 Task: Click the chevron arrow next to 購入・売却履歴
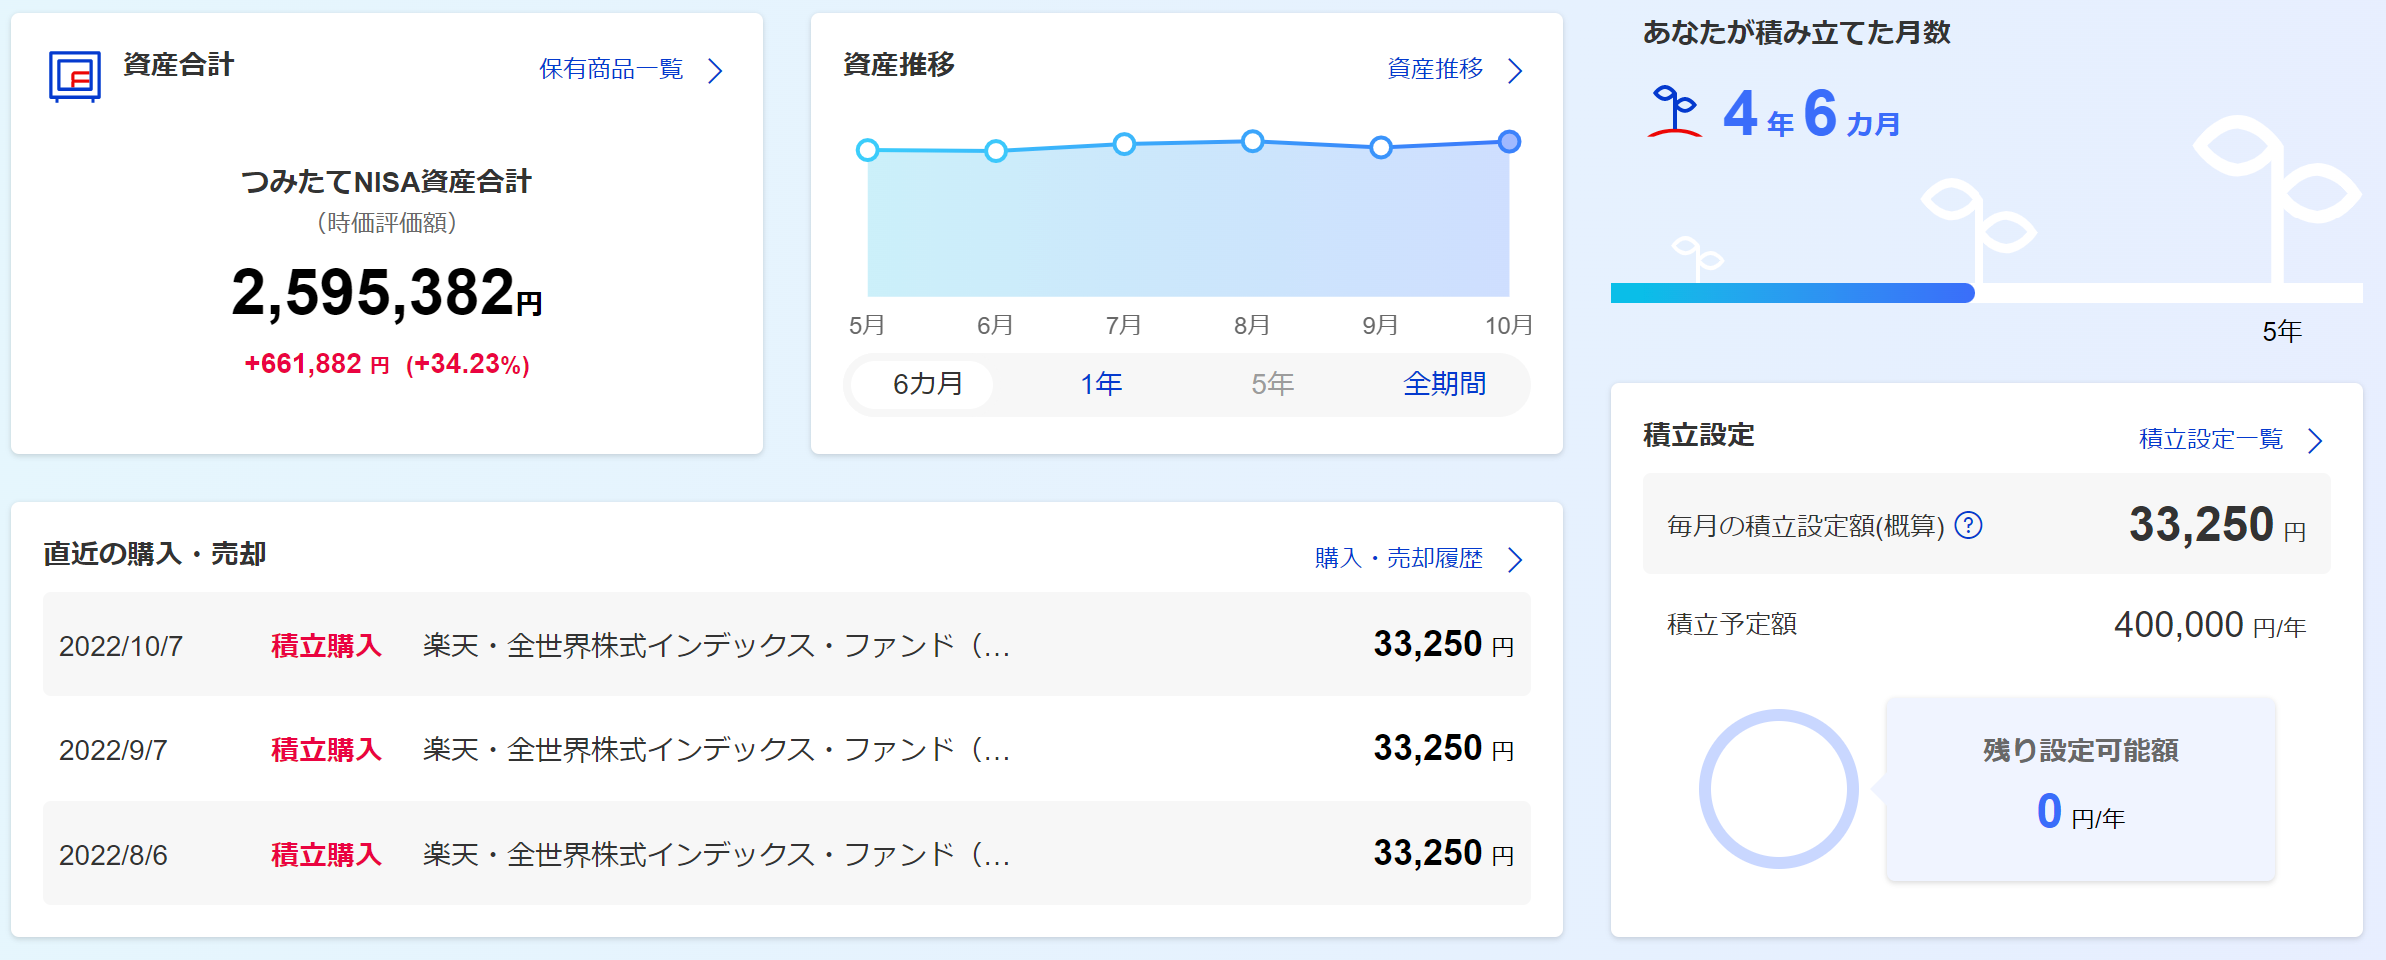pos(1515,559)
